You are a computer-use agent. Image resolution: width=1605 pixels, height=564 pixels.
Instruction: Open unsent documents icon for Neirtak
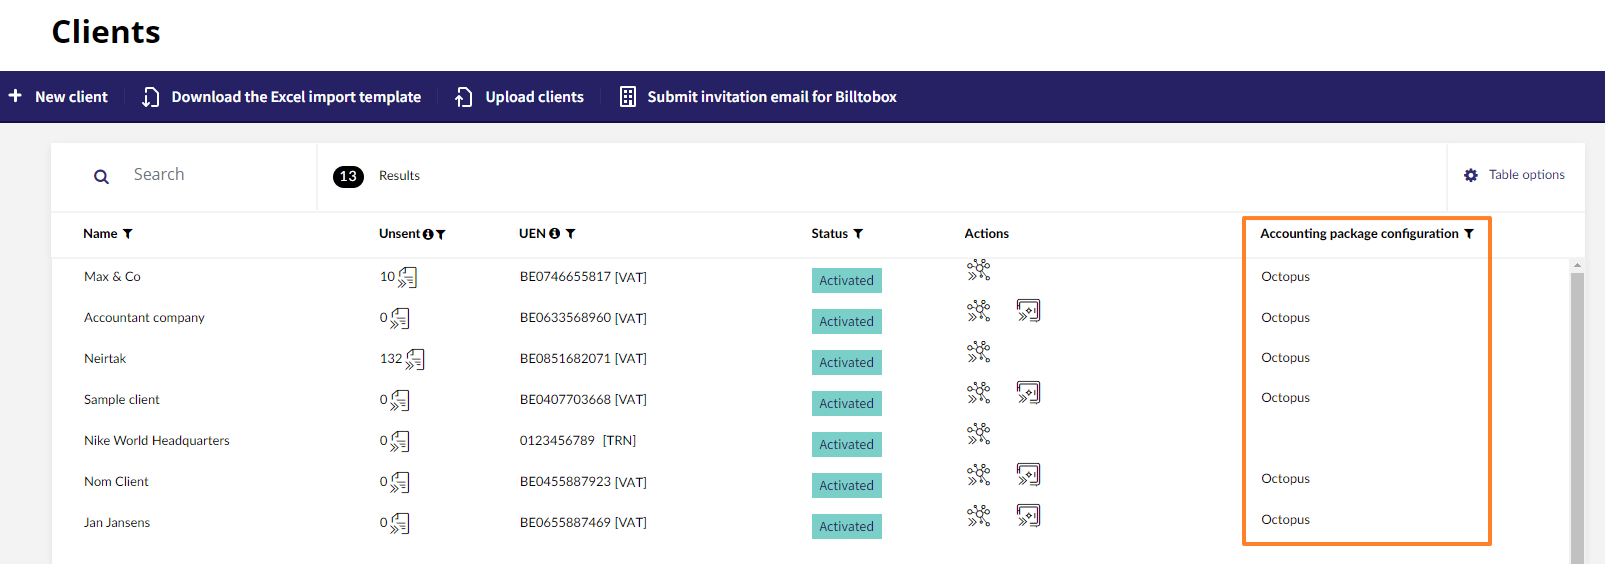pos(415,360)
